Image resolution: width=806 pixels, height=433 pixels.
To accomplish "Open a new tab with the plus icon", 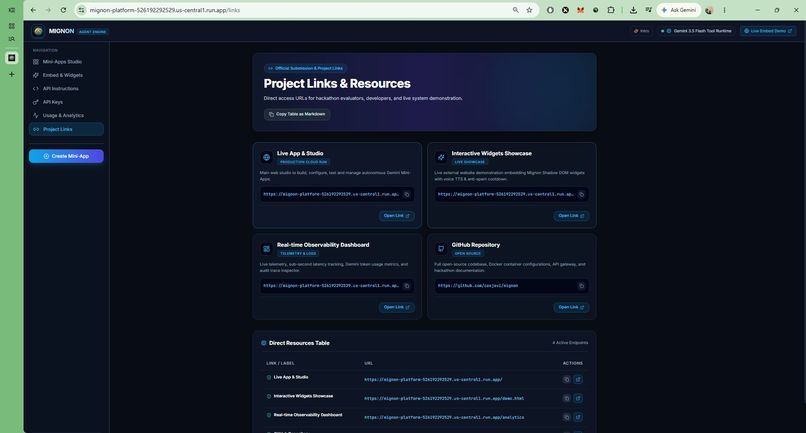I will 12,75.
